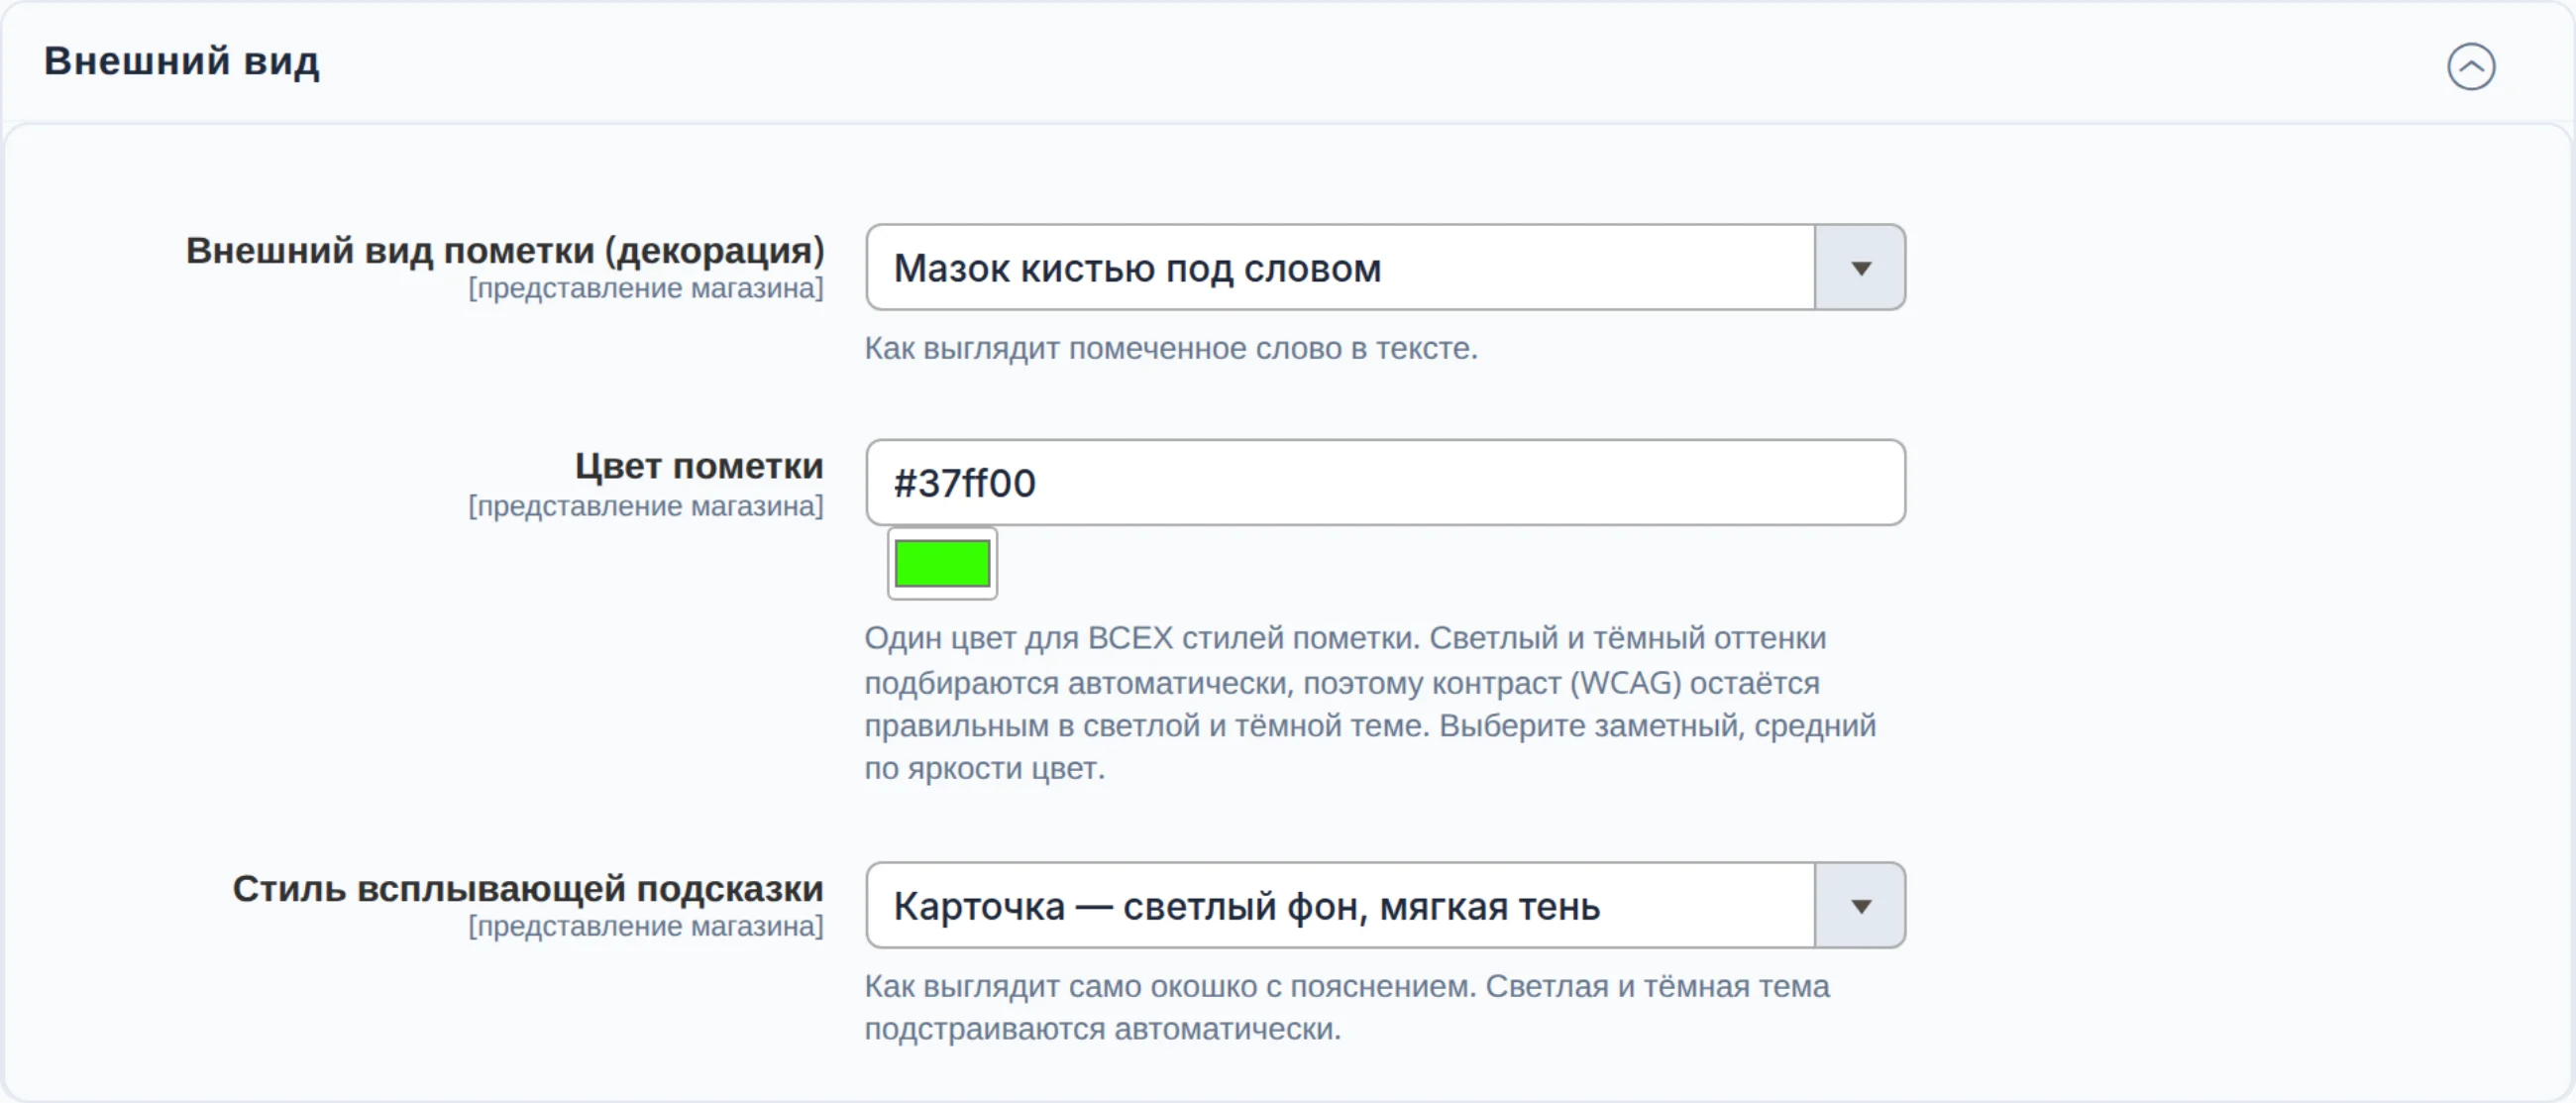This screenshot has height=1103, width=2576.
Task: Open the Мазок кистью под словом dropdown
Action: pos(1385,267)
